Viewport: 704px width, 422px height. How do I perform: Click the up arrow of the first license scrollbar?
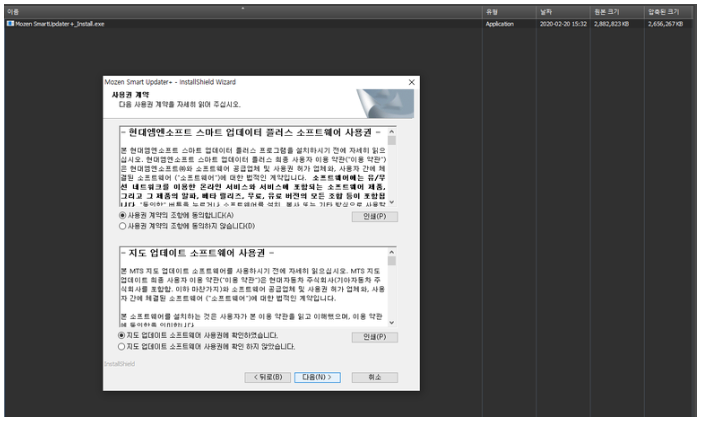tap(392, 132)
